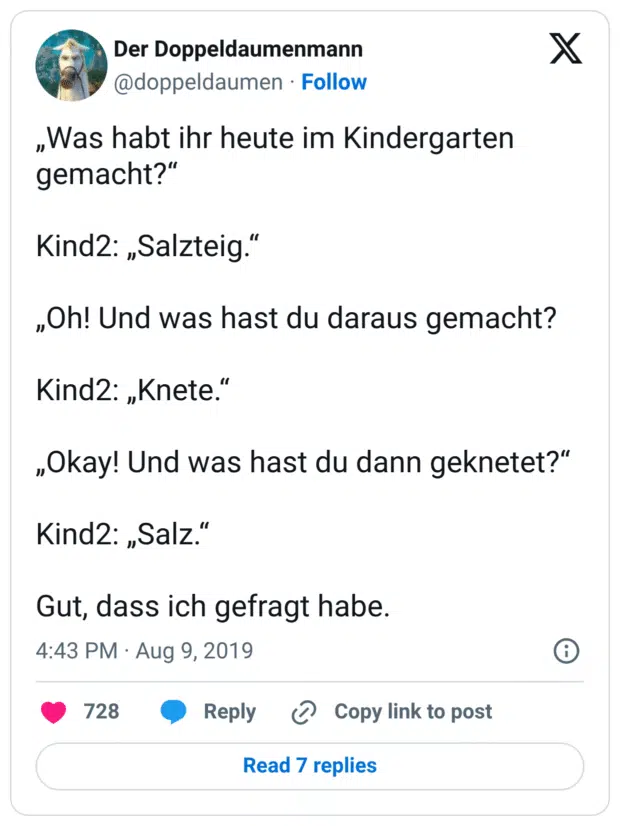Click the heart icon to unlike the post

(53, 712)
